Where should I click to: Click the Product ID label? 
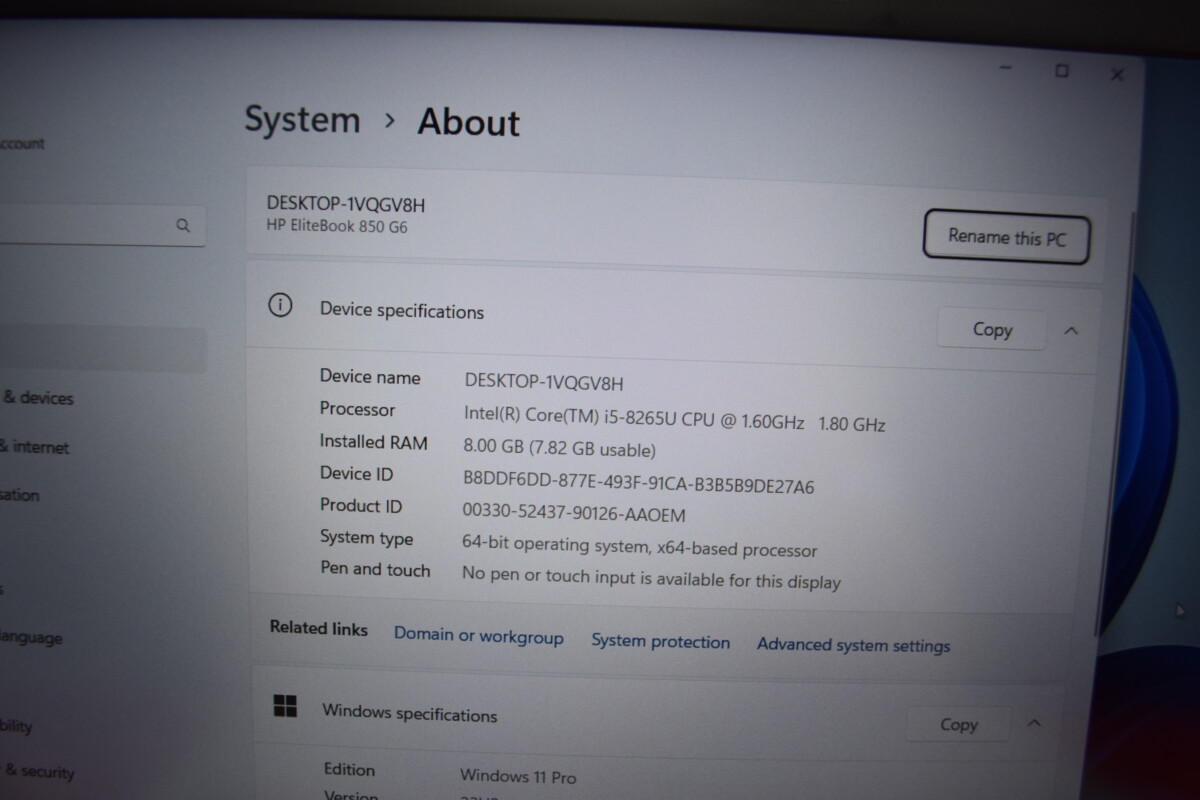361,505
